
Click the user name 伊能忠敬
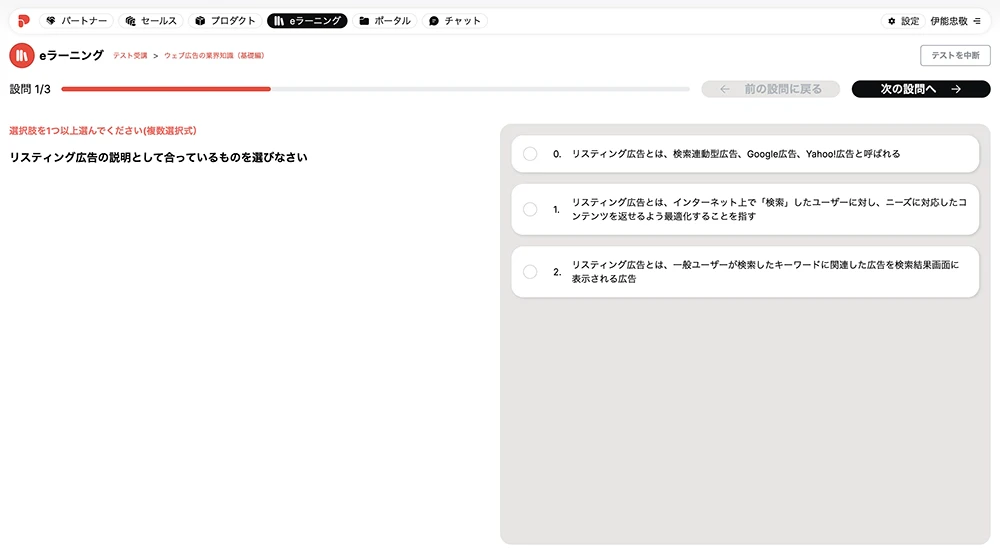949,21
